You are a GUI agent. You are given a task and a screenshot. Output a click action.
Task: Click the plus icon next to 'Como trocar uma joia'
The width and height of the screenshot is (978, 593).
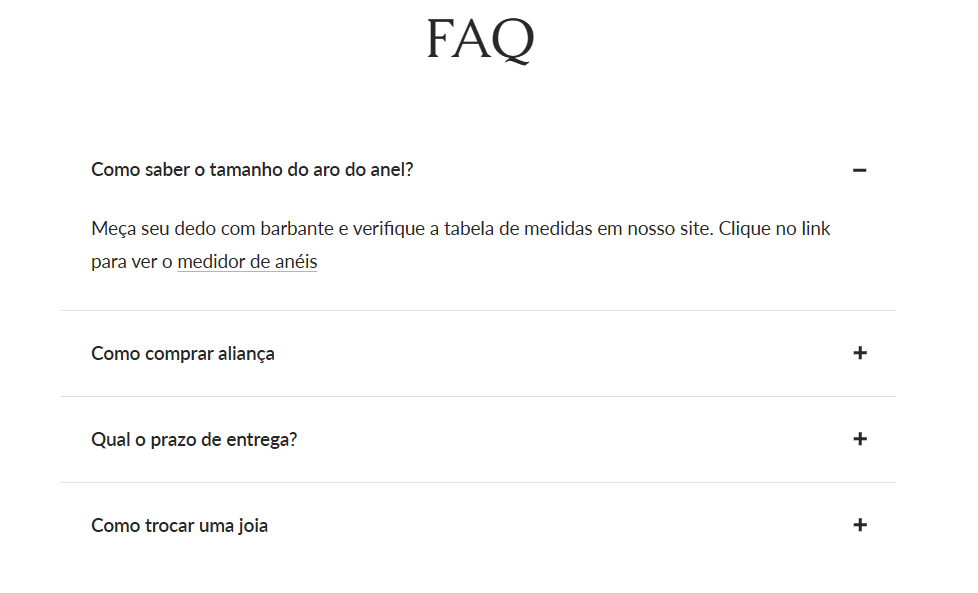click(860, 524)
